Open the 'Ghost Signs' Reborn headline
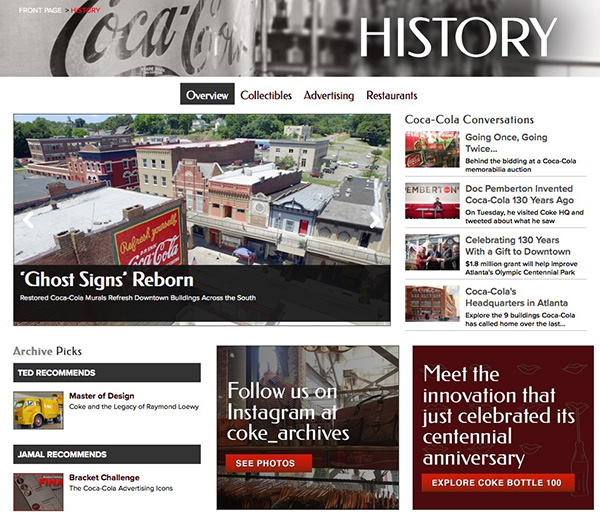Screen dimensions: 600x516 click(x=107, y=279)
